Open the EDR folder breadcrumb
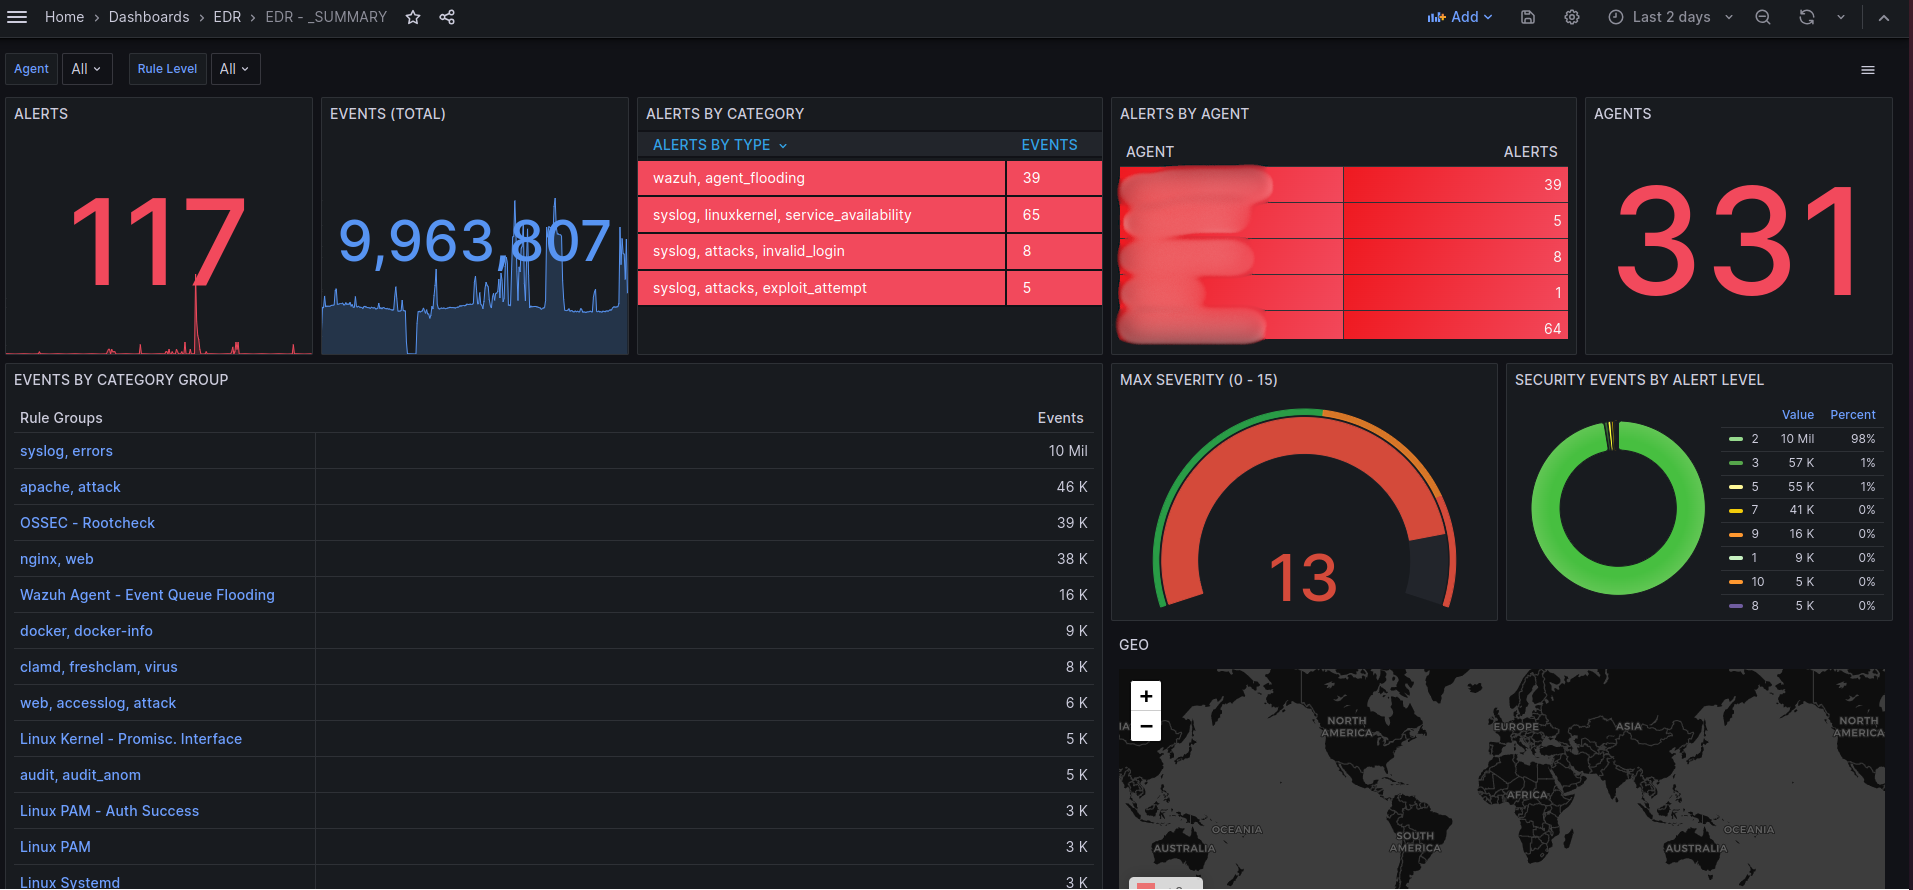1913x890 pixels. click(x=227, y=17)
